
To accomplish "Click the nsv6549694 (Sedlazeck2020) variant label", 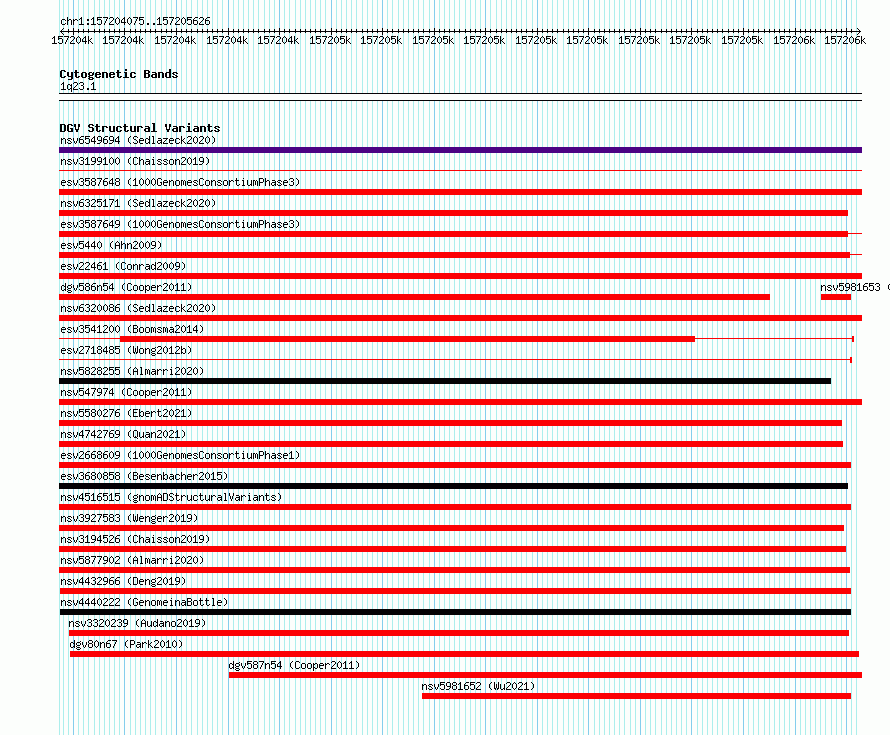I will click(138, 140).
